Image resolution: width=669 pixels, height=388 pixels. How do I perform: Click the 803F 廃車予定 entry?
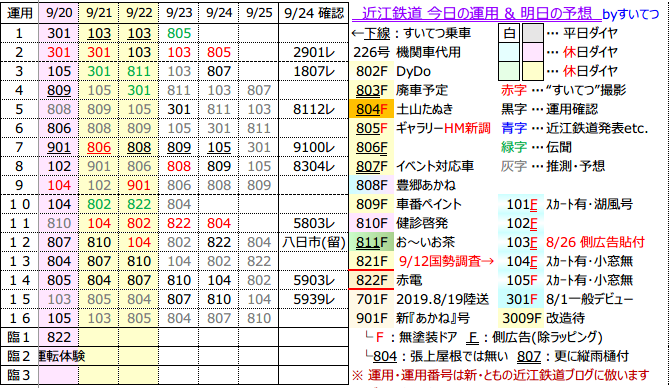[401, 90]
